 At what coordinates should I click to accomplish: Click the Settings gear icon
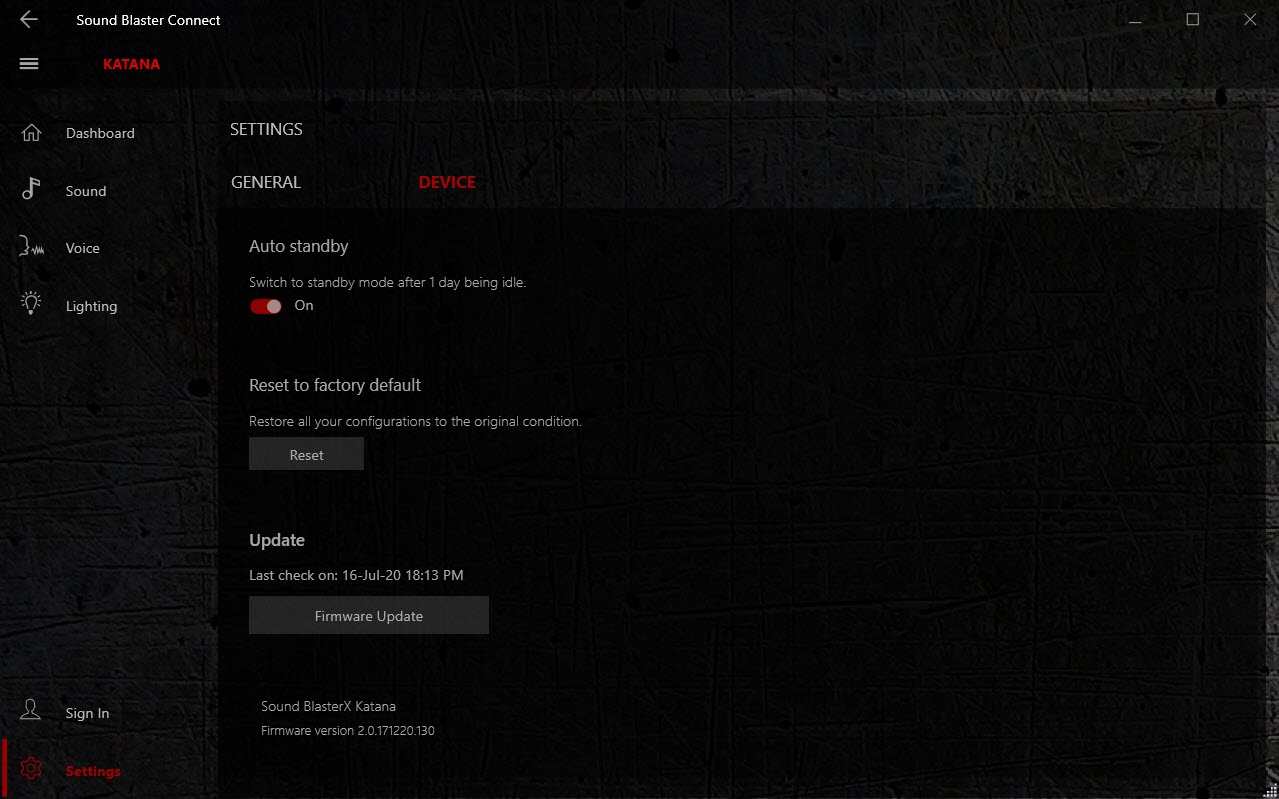(x=31, y=770)
